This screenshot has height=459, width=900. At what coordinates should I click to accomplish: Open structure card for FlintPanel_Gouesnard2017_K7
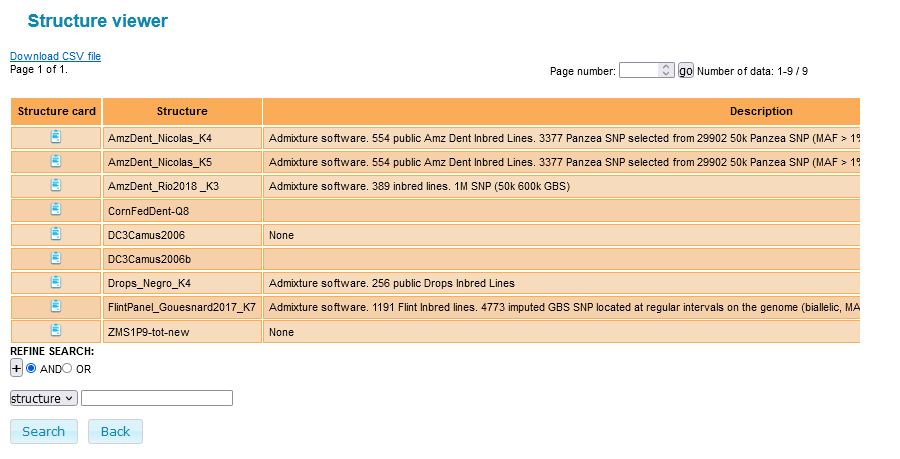click(56, 306)
